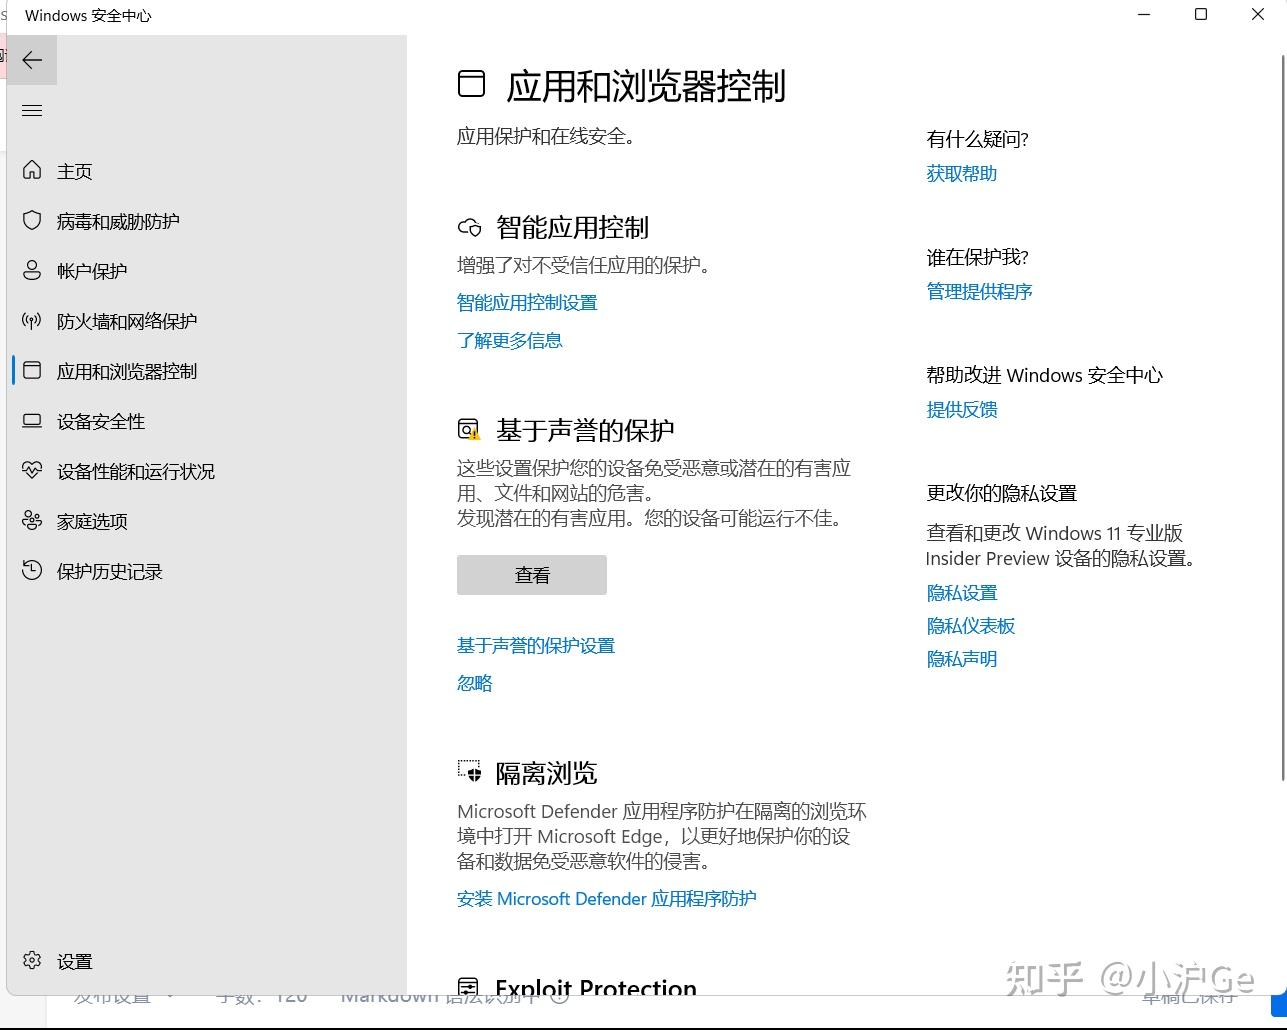The image size is (1287, 1030).
Task: Open 隐私仪表板 link
Action: click(971, 625)
